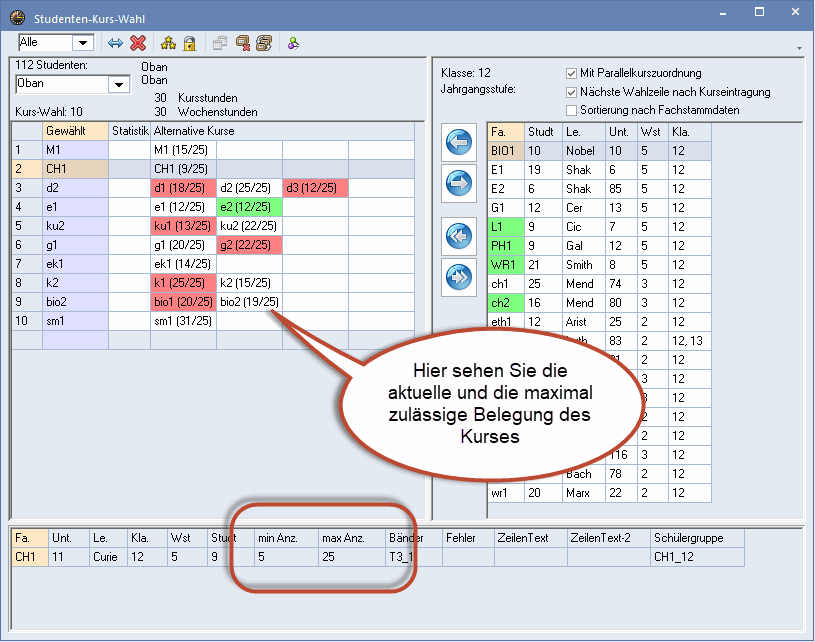Select green ch2 row in course list

[599, 303]
